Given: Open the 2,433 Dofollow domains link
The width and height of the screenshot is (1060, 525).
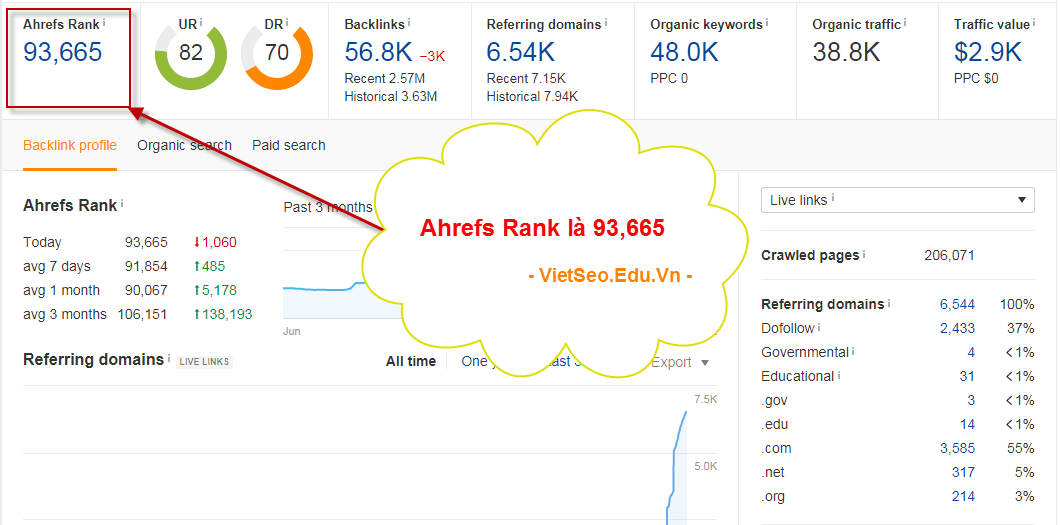Looking at the screenshot, I should (x=957, y=328).
